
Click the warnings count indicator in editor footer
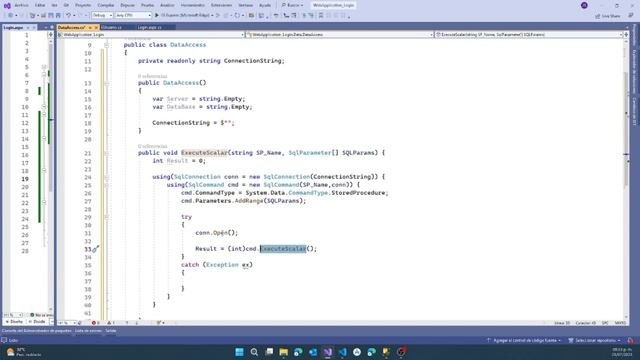tap(111, 323)
